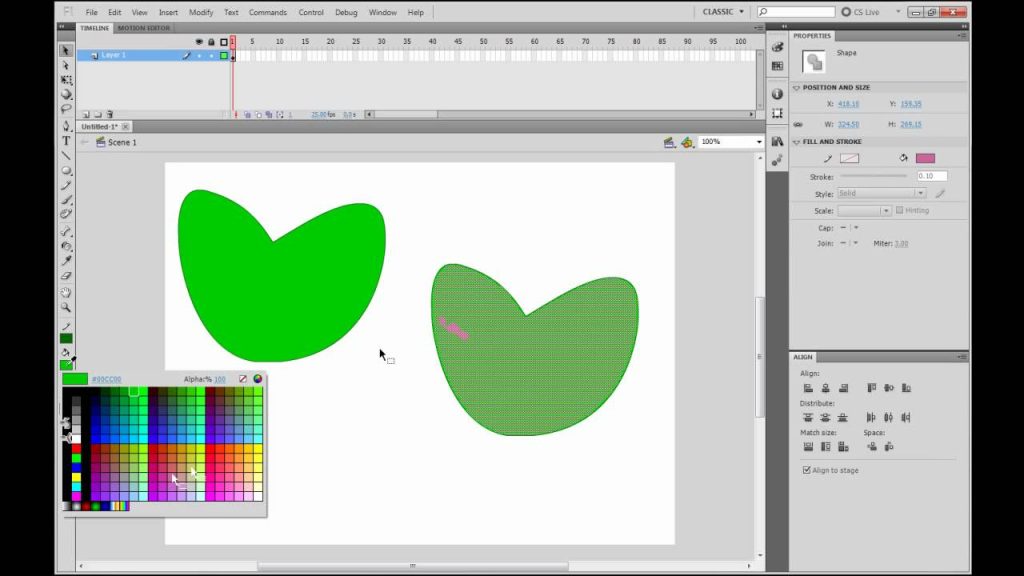Switch to the Motion Editor tab

click(144, 28)
